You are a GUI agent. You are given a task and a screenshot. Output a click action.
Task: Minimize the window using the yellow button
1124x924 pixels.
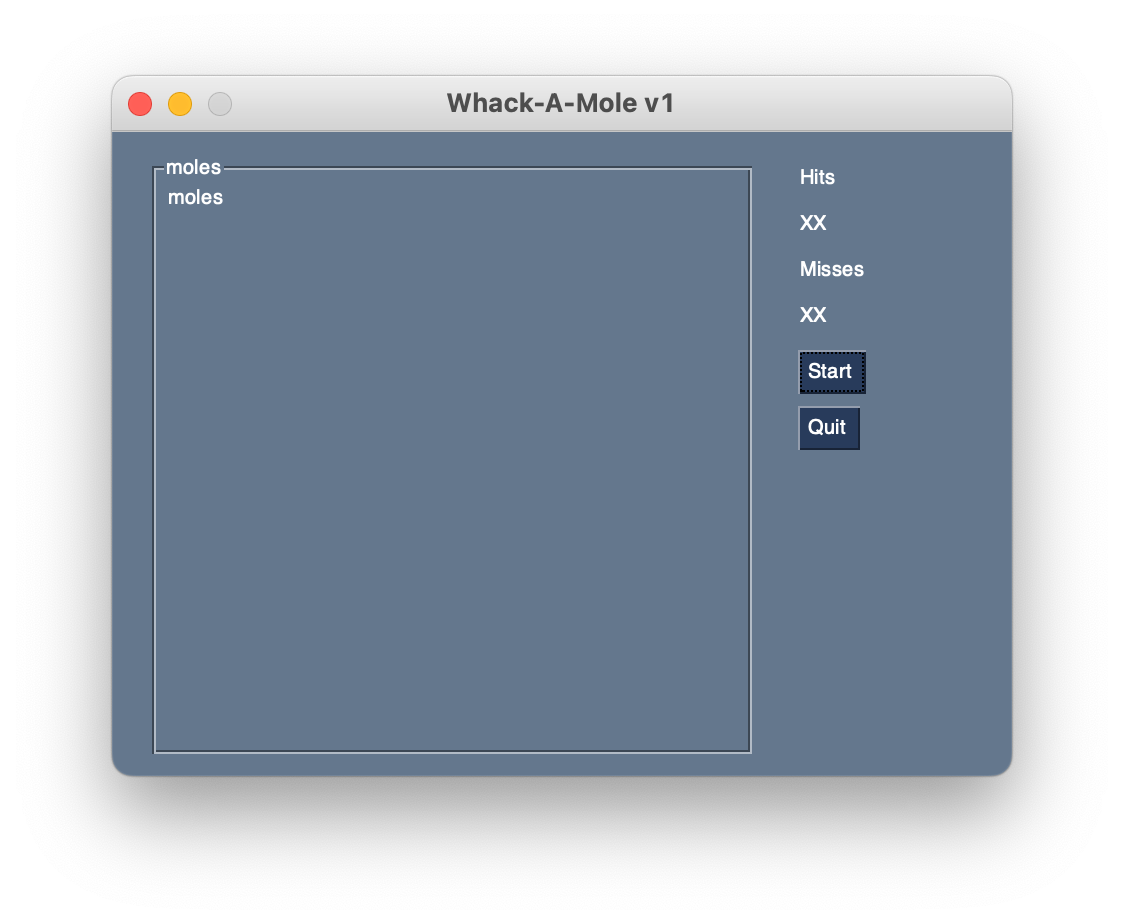(x=180, y=104)
